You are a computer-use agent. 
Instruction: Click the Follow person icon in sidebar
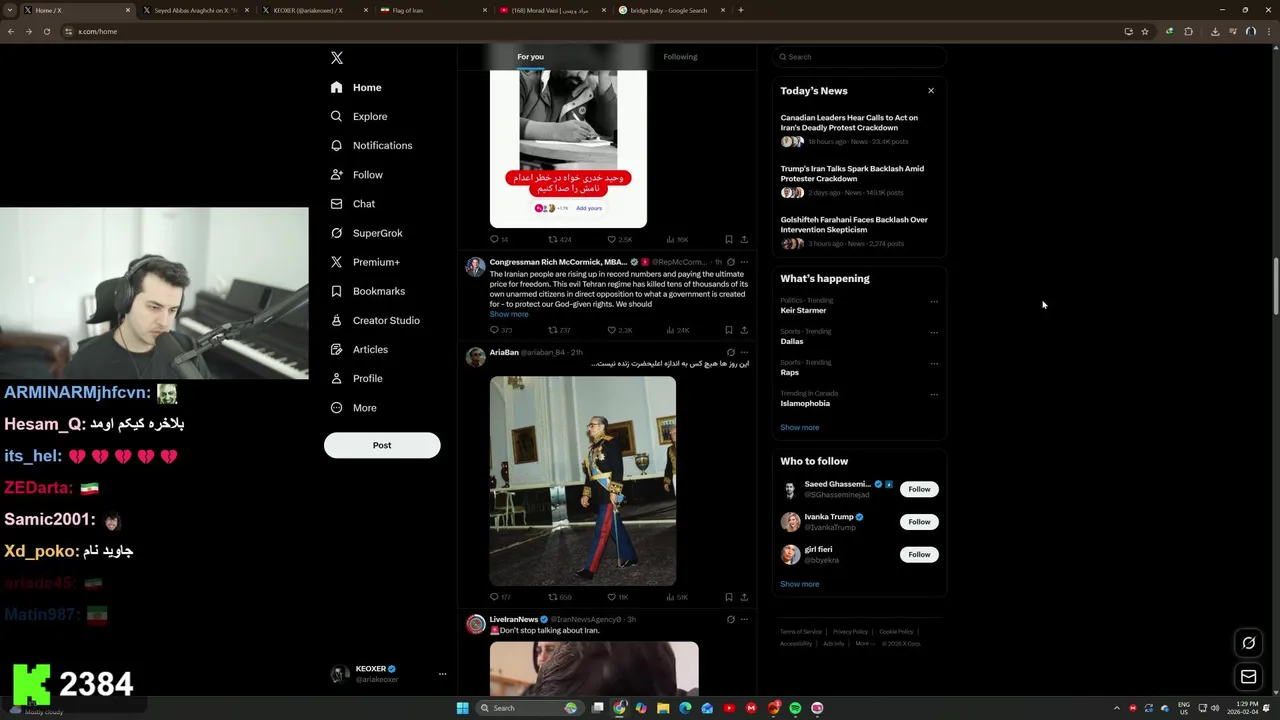coord(336,175)
